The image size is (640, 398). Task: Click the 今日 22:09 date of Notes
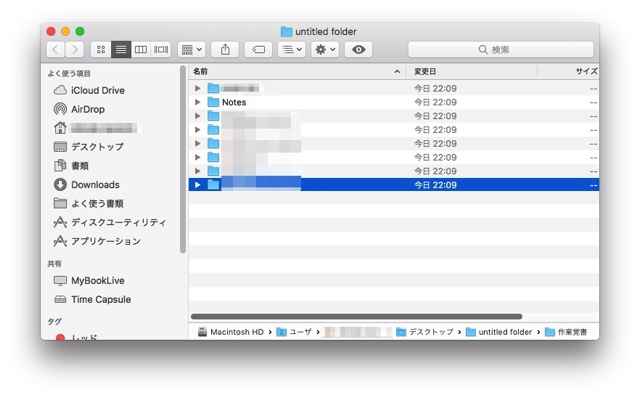point(435,102)
